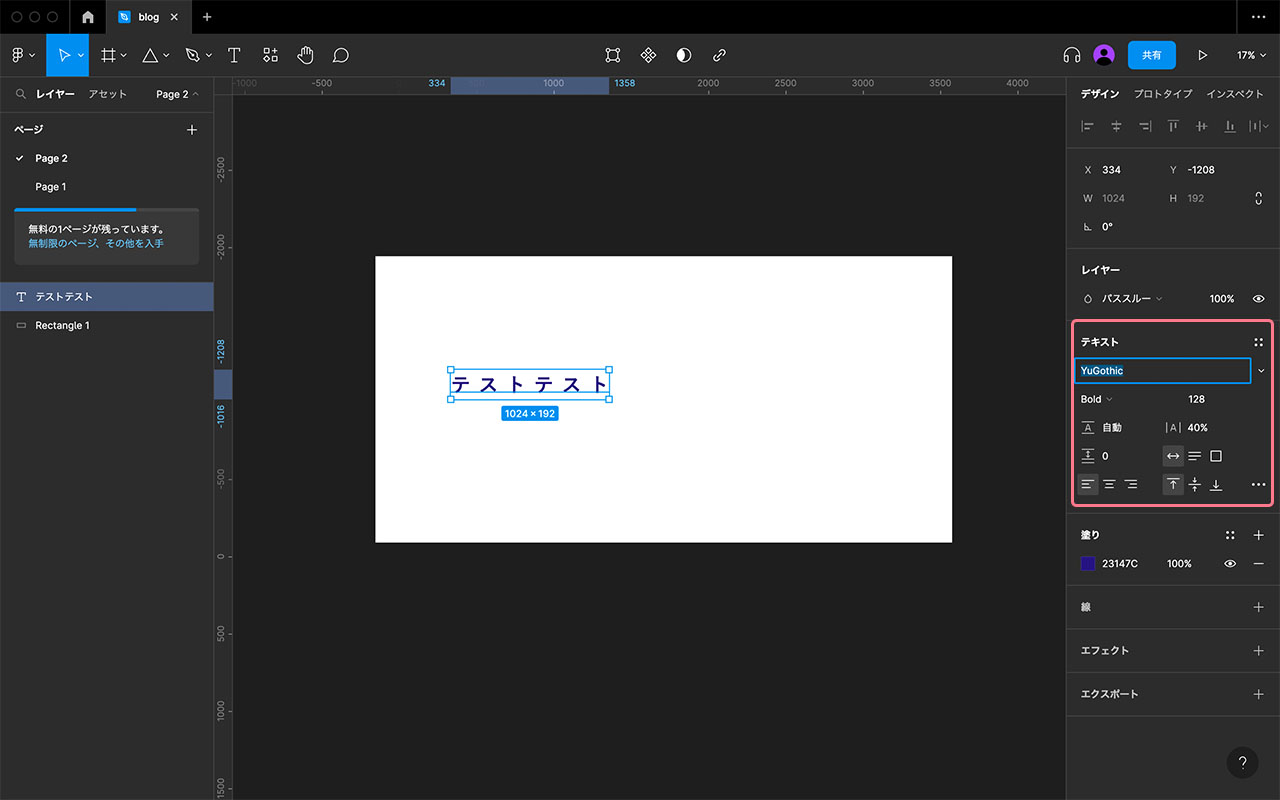1280x800 pixels.
Task: Open the zoom level 17% dropdown
Action: click(1251, 55)
